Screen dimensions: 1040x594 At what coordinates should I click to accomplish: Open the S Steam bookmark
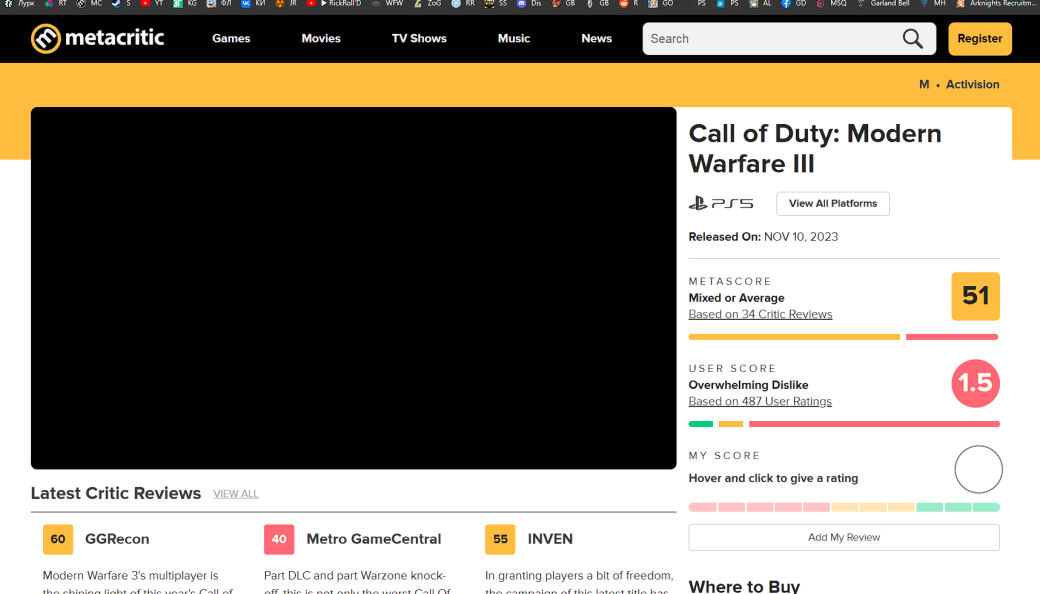(121, 3)
